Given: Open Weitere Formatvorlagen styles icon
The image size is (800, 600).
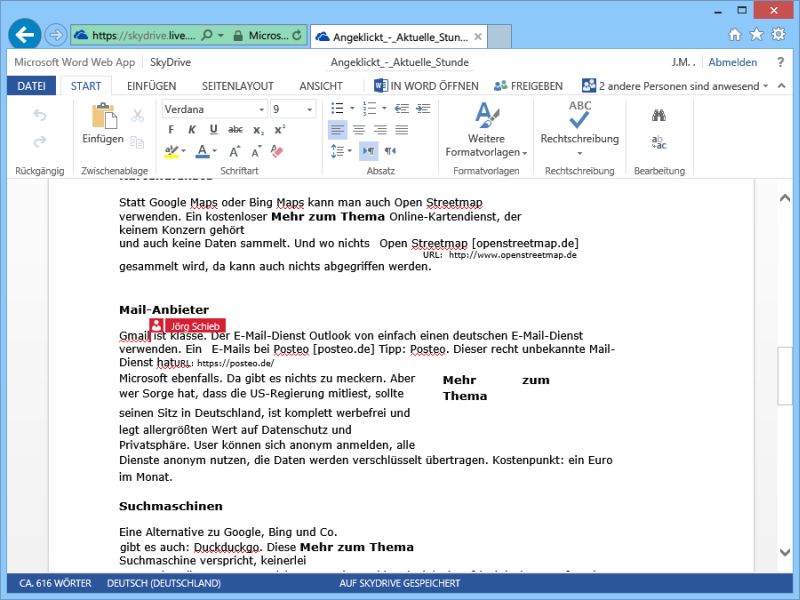Looking at the screenshot, I should 486,115.
